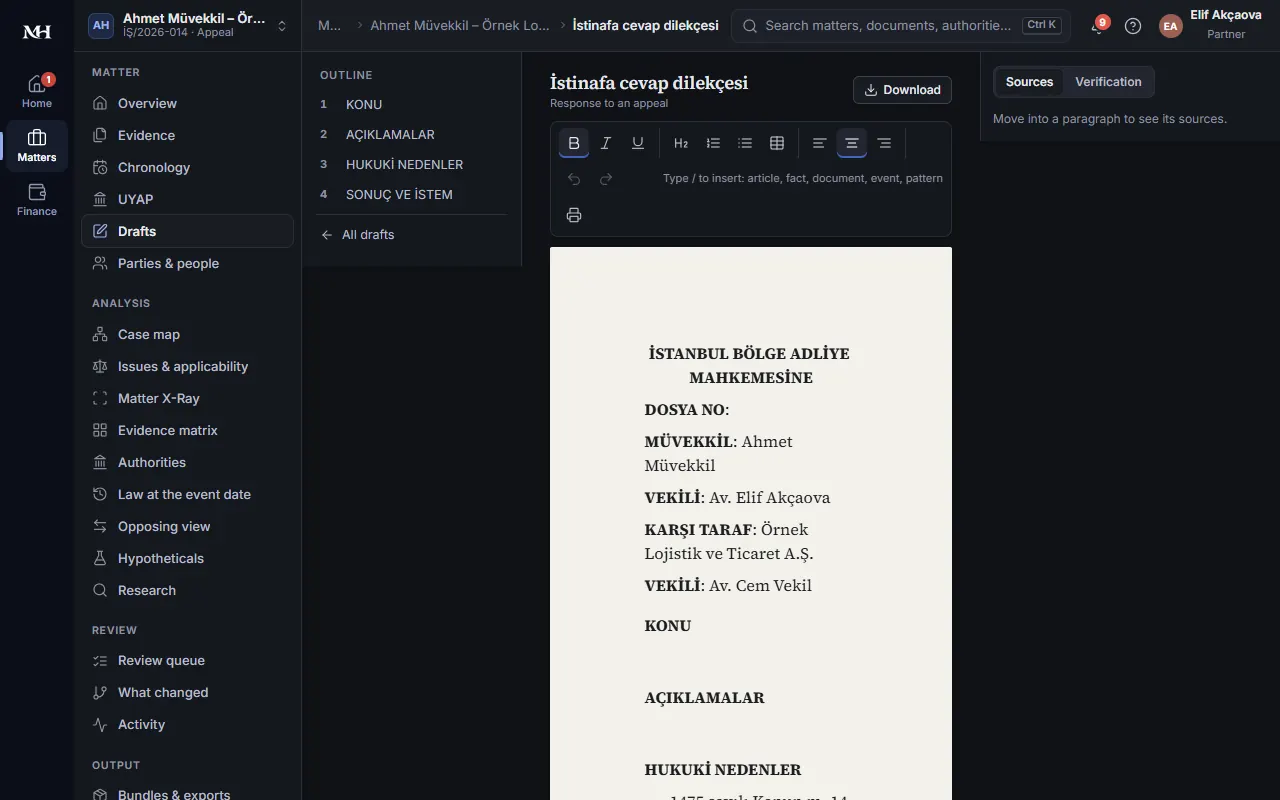
Task: Align text left
Action: pyautogui.click(x=819, y=143)
